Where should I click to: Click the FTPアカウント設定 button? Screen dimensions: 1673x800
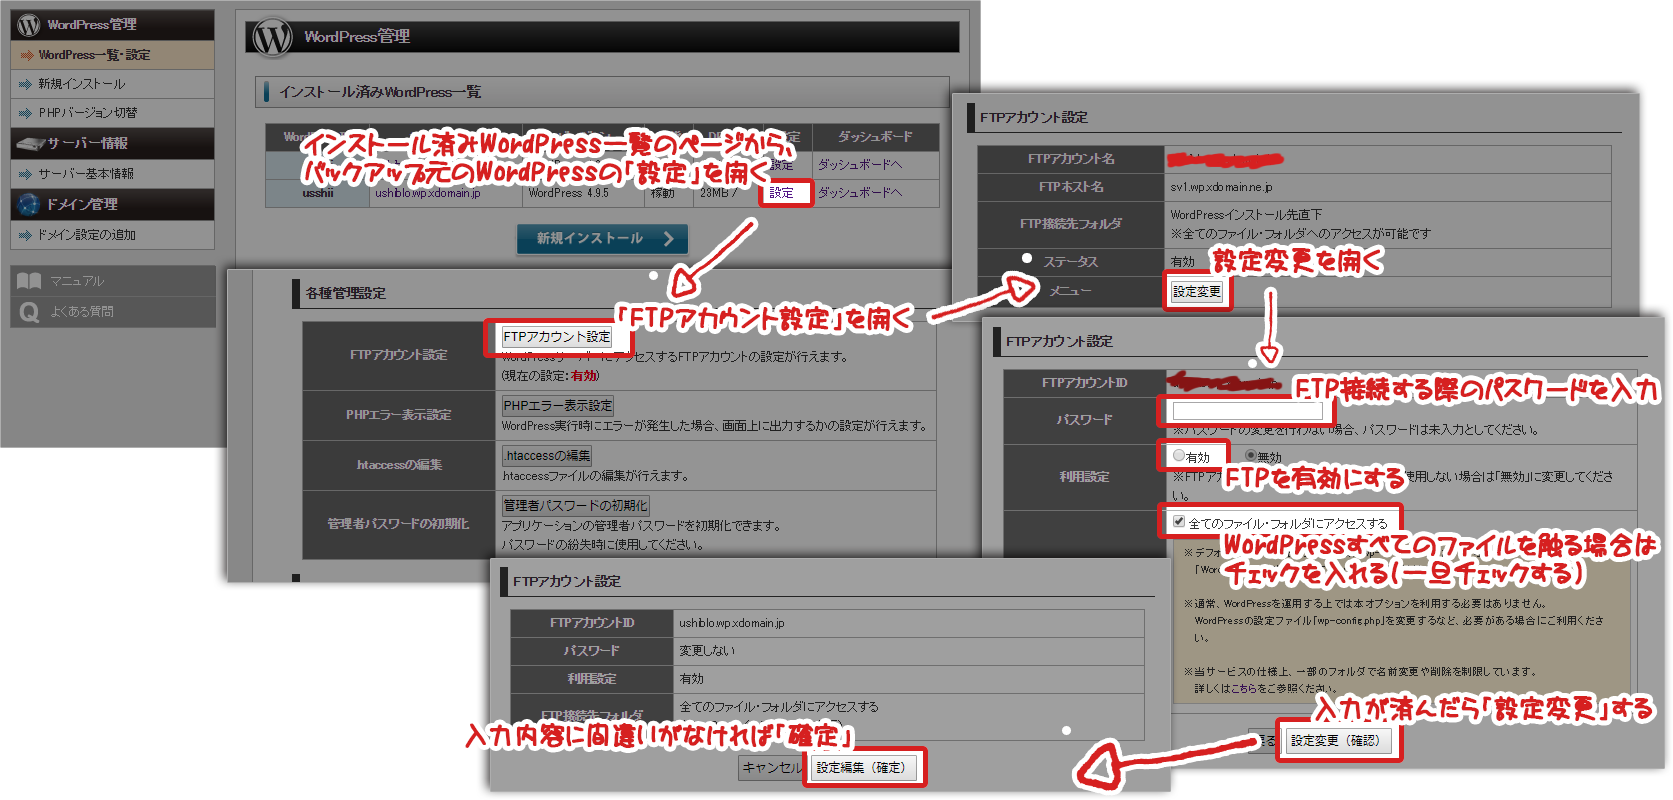pos(557,337)
